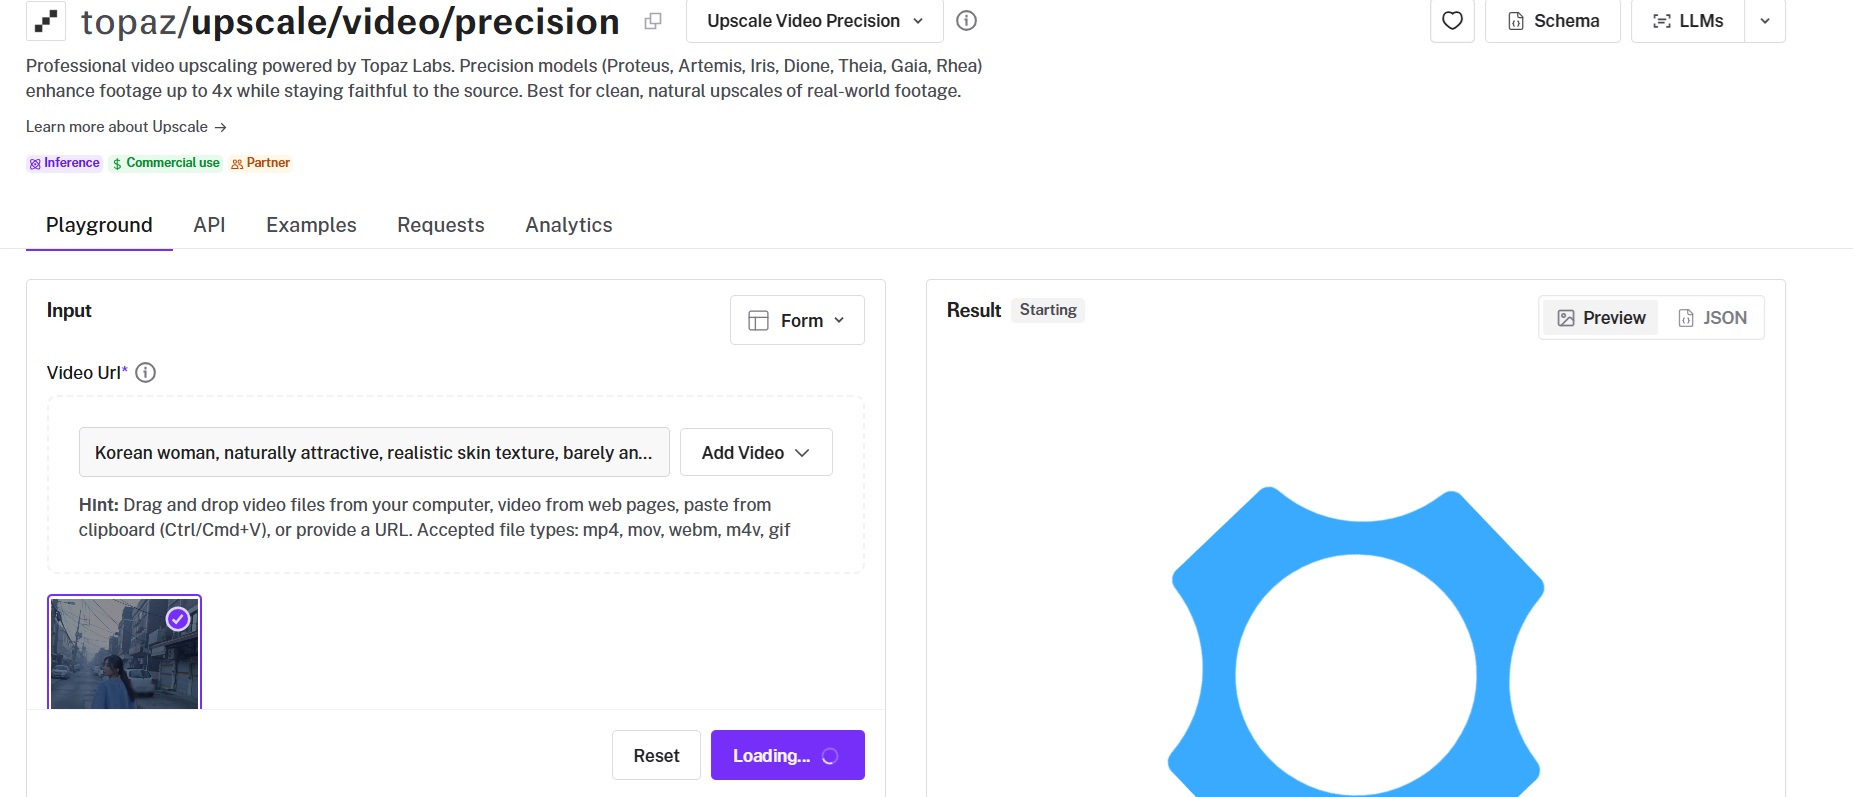
Task: Click the Topaz model logo icon
Action: tap(45, 20)
